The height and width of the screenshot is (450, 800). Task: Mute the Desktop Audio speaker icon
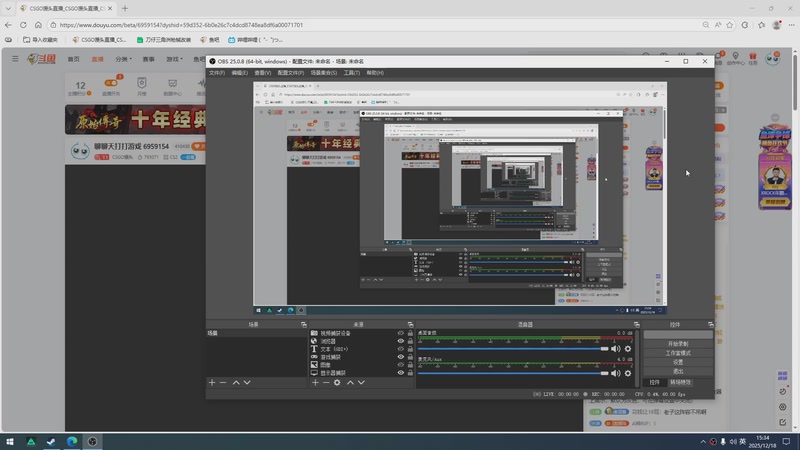pos(616,348)
